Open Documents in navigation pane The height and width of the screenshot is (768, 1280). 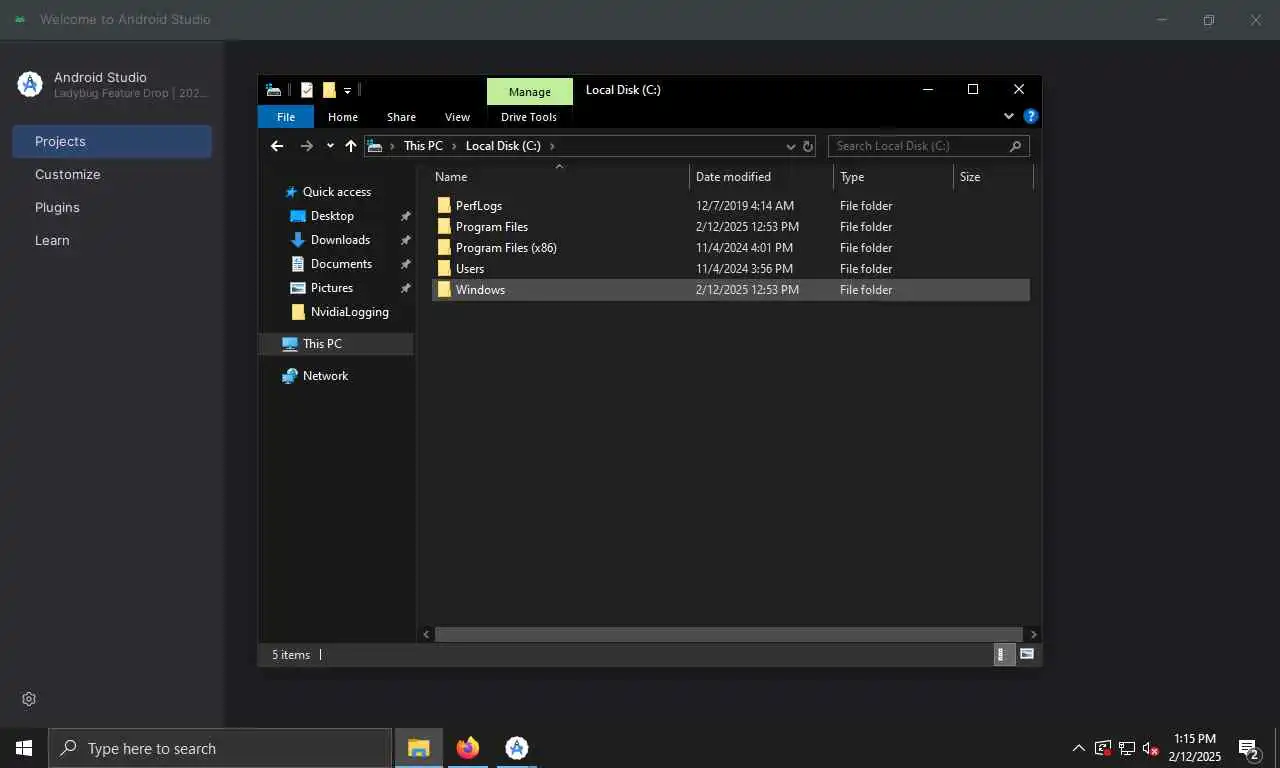click(x=341, y=264)
